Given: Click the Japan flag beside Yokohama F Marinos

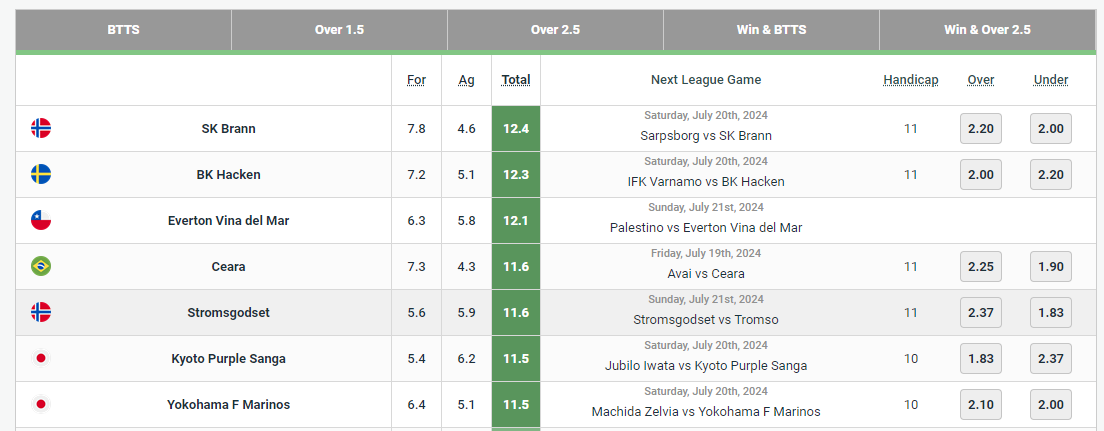Looking at the screenshot, I should click(x=41, y=404).
